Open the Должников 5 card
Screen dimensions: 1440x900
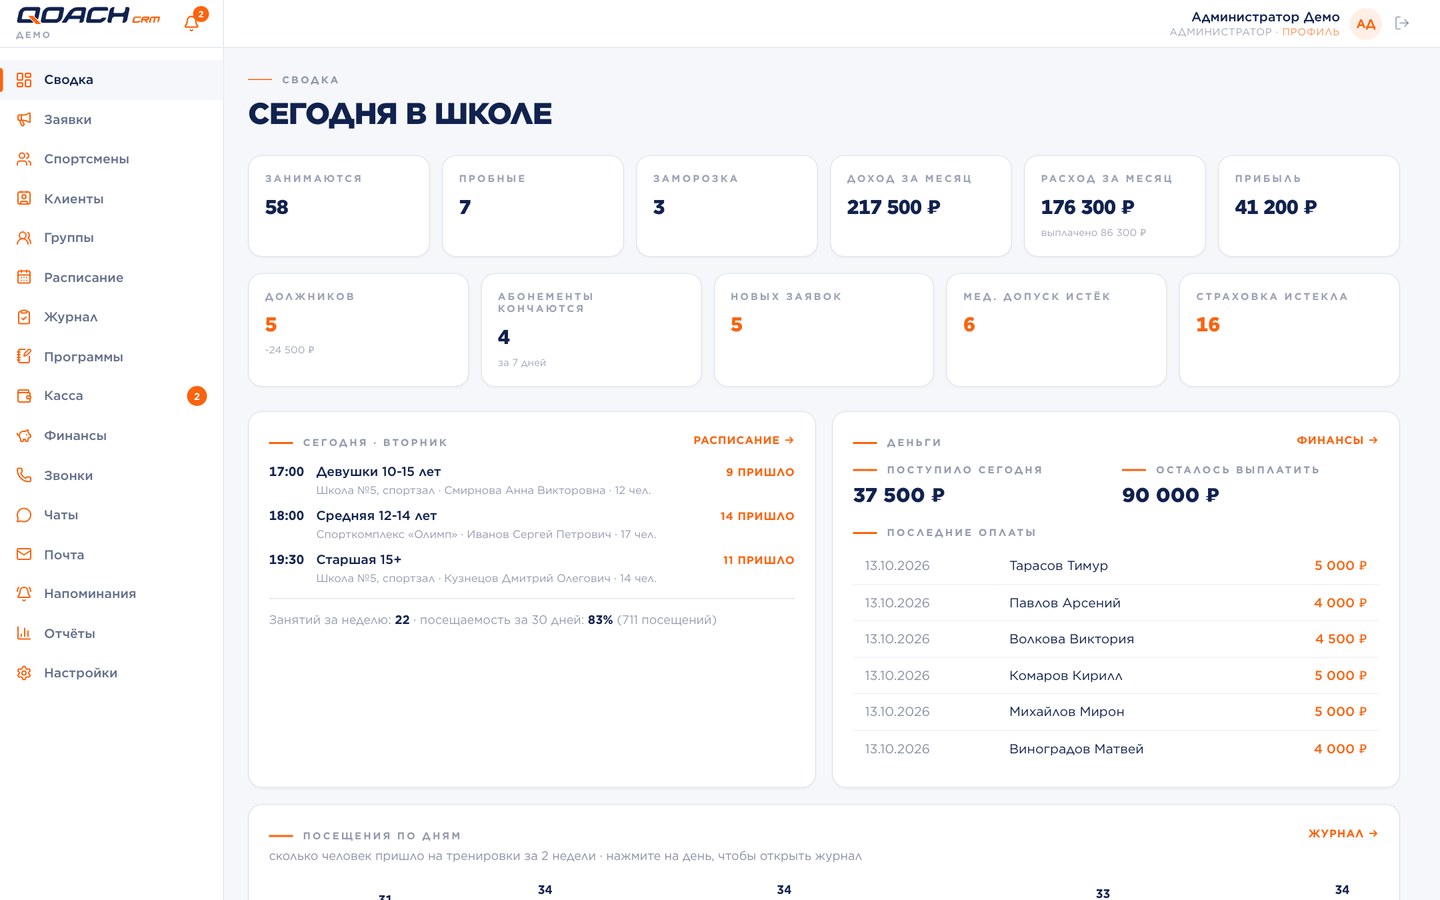[358, 330]
